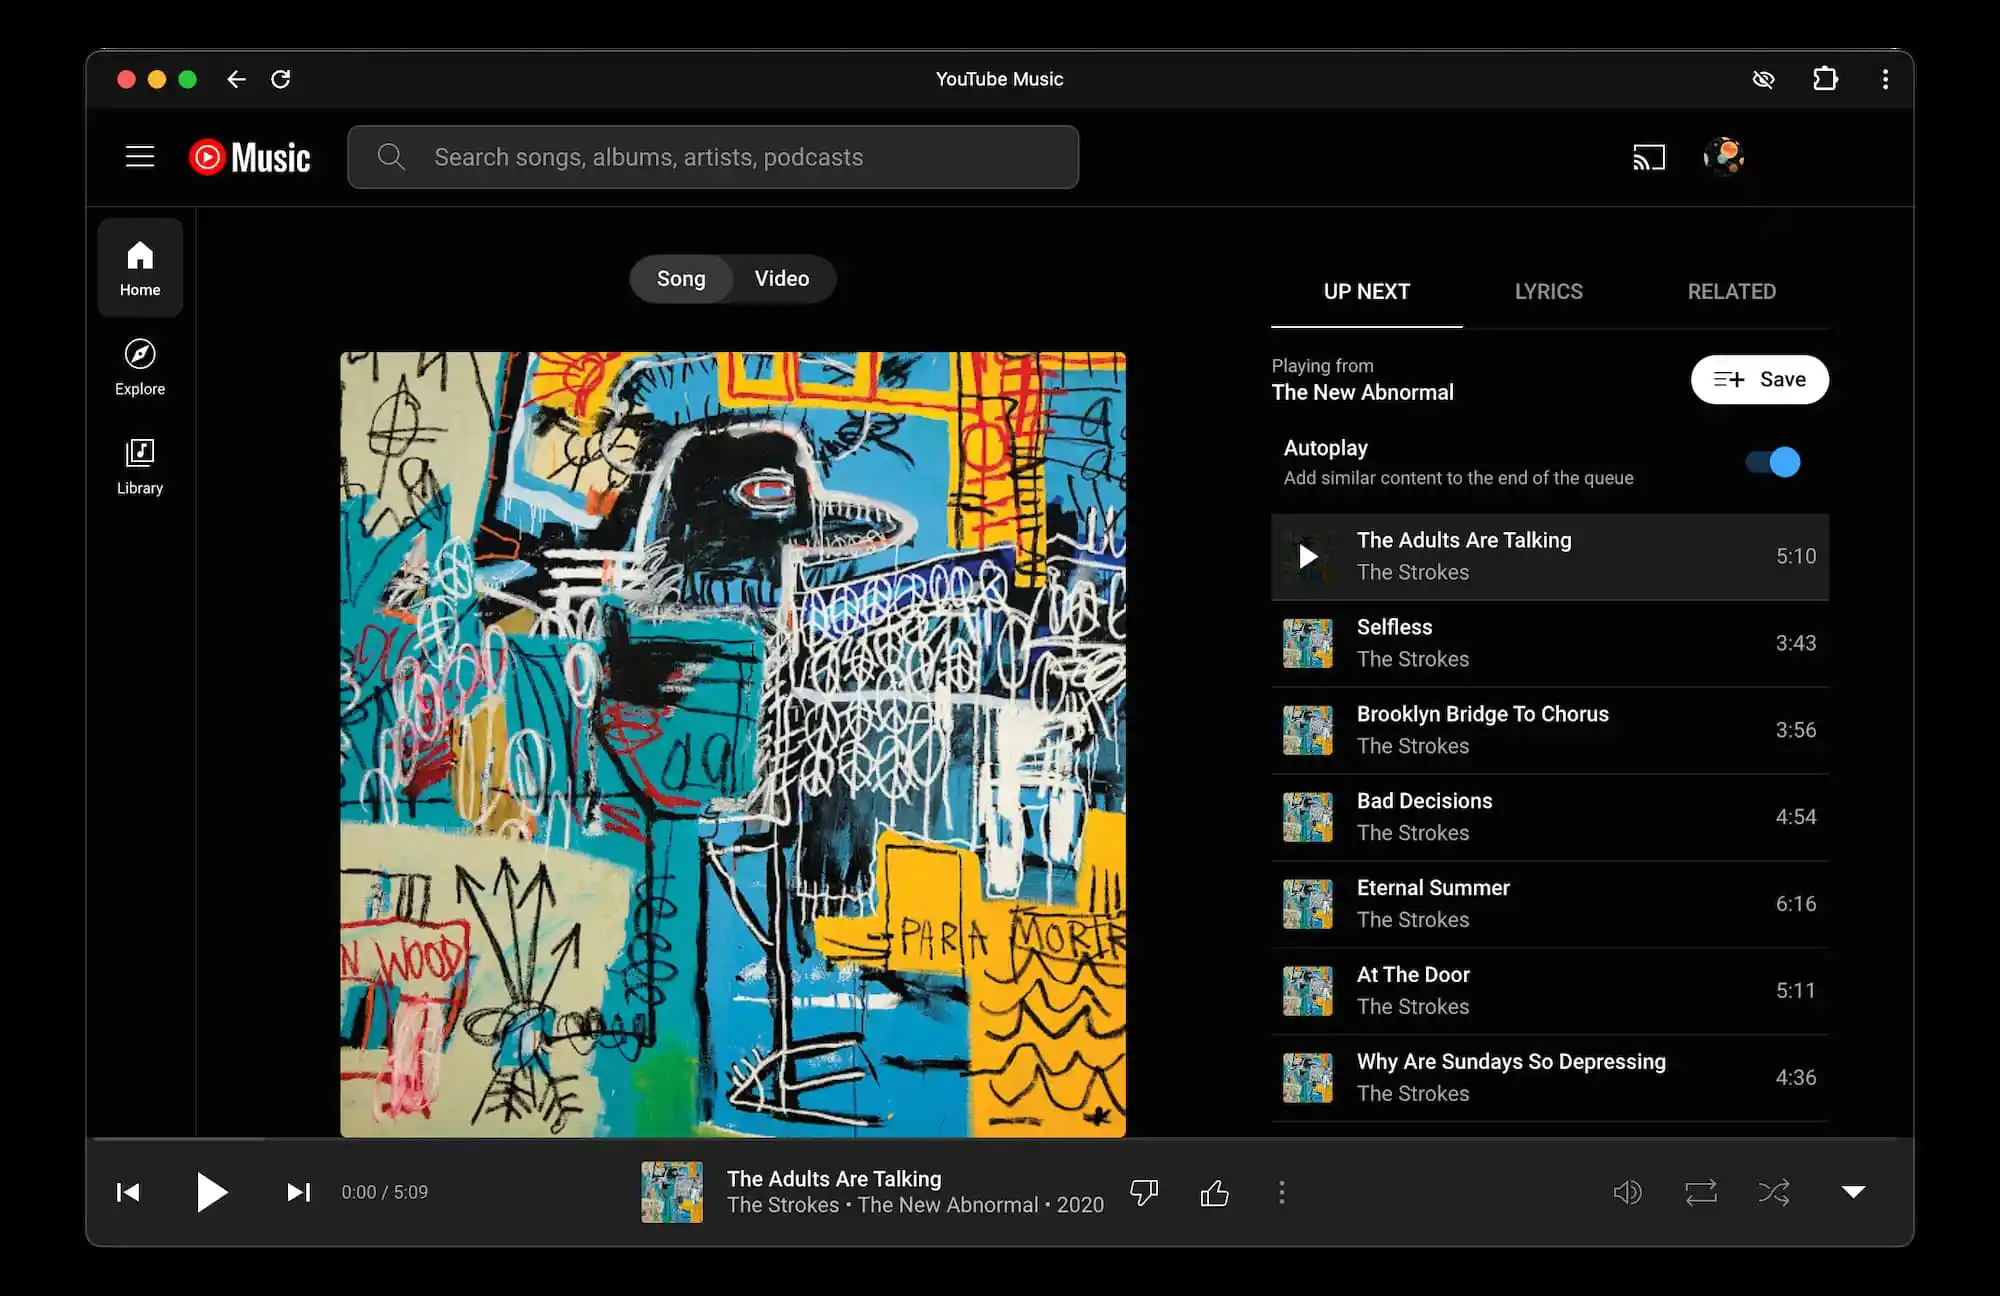
Task: Open the hamburger guide menu
Action: tap(140, 157)
